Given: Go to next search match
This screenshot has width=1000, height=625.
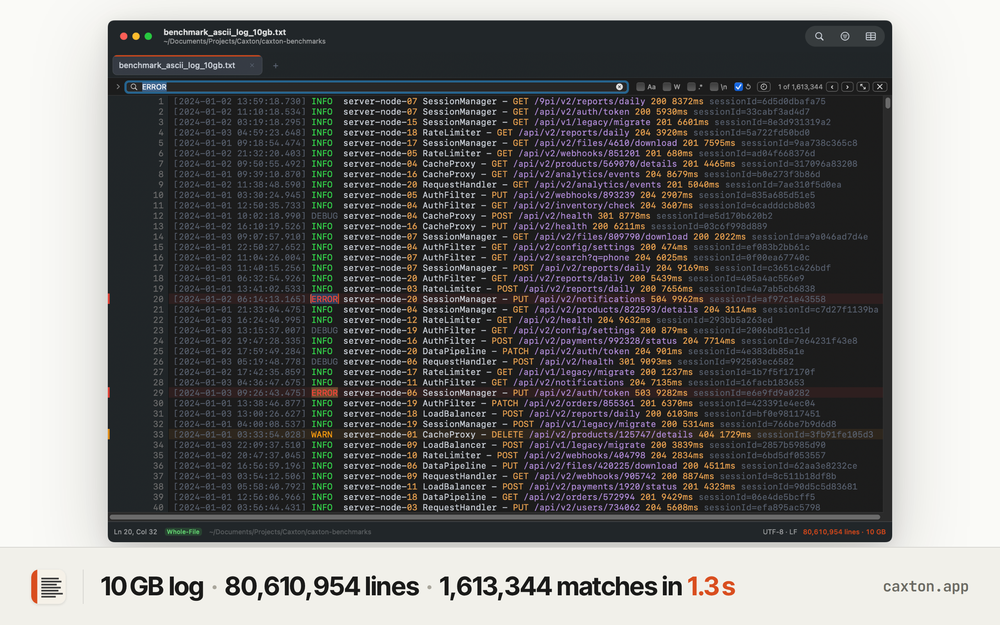Looking at the screenshot, I should tap(847, 87).
